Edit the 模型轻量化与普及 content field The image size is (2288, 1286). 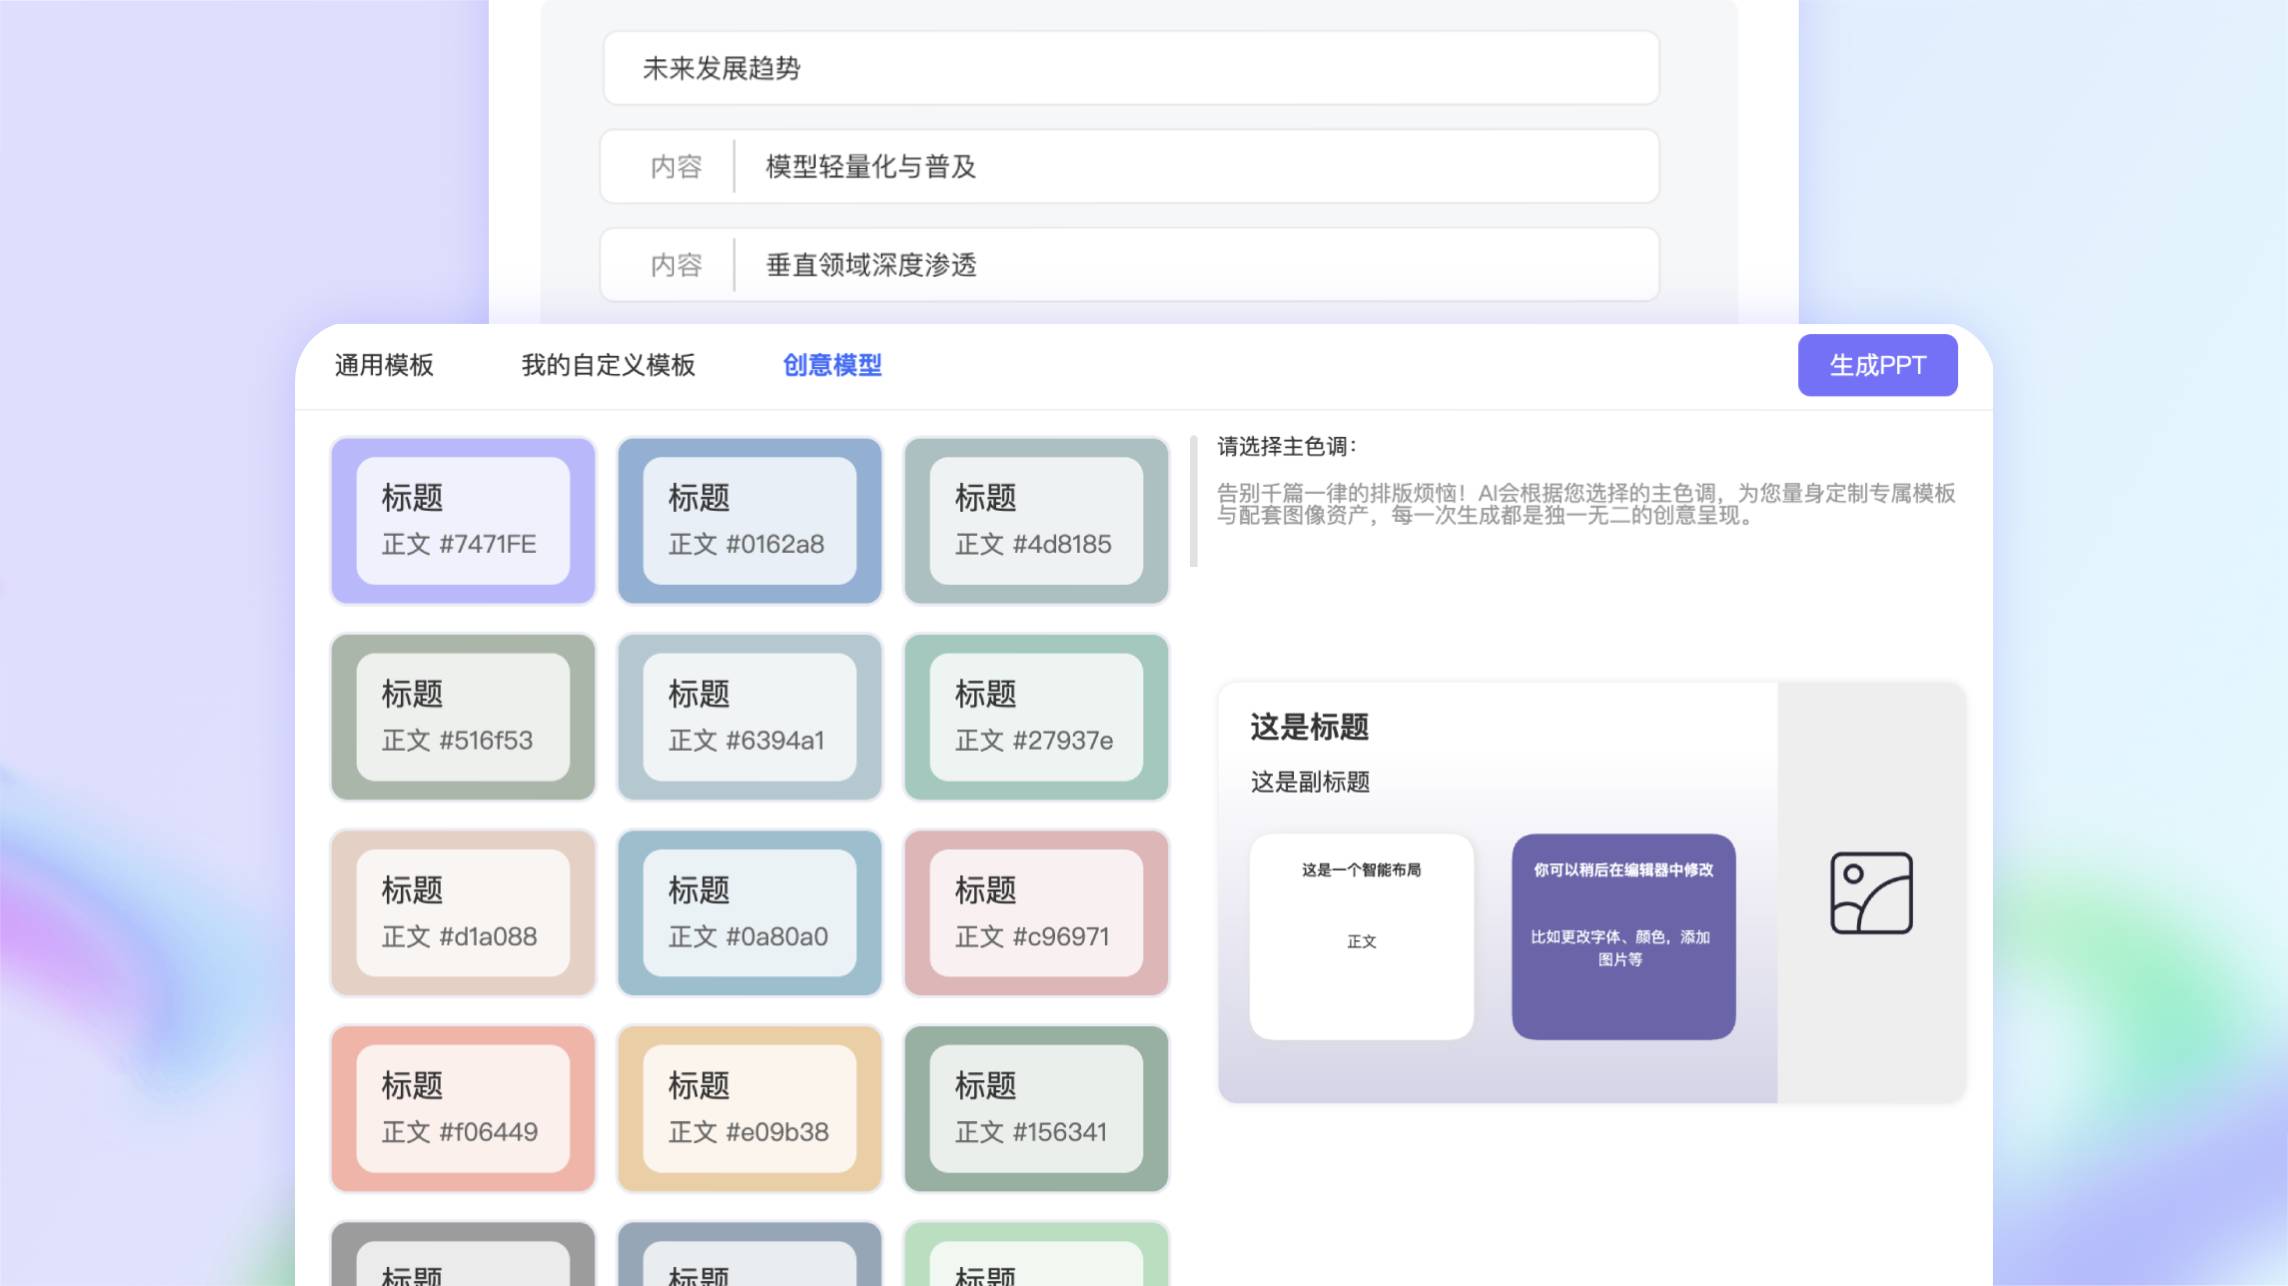coord(1130,166)
